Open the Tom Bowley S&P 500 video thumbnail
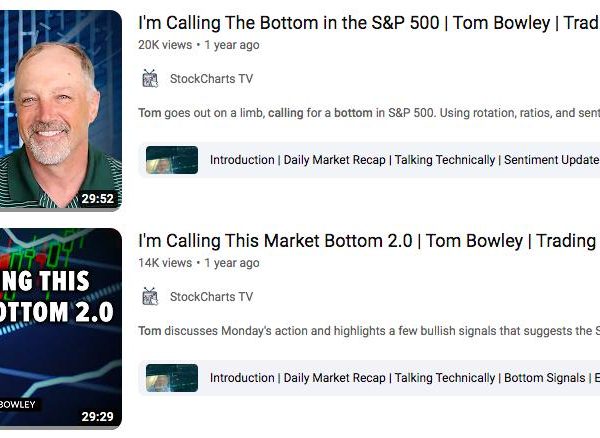The width and height of the screenshot is (600, 438). pyautogui.click(x=61, y=110)
